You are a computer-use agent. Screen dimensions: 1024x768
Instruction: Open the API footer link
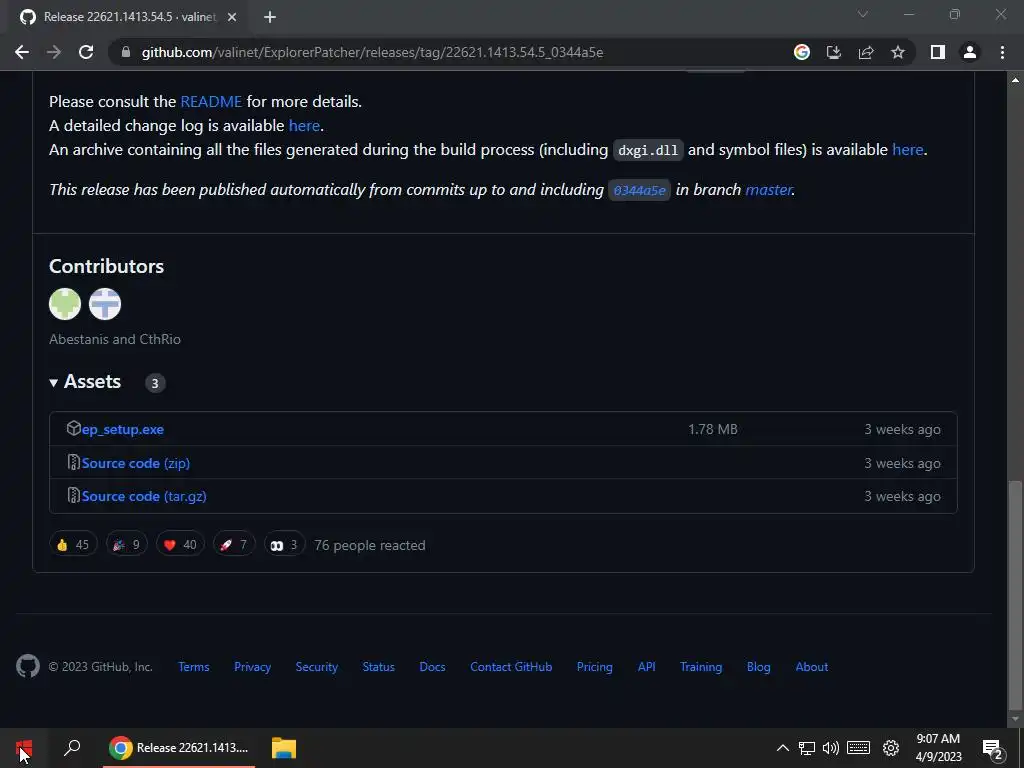click(x=647, y=667)
